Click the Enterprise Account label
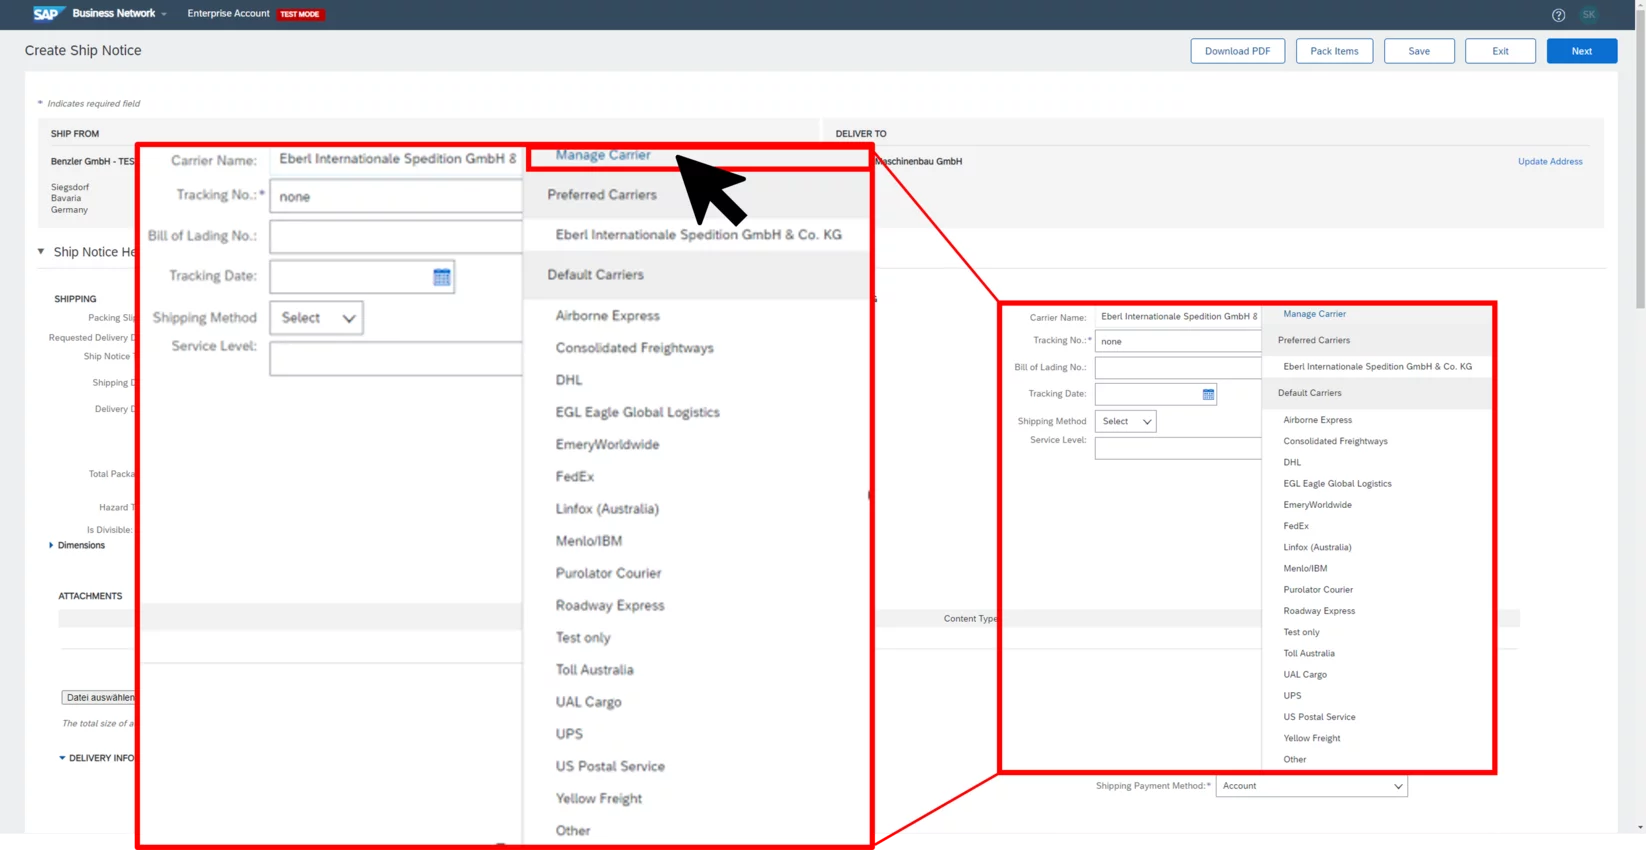This screenshot has height=850, width=1646. click(228, 13)
